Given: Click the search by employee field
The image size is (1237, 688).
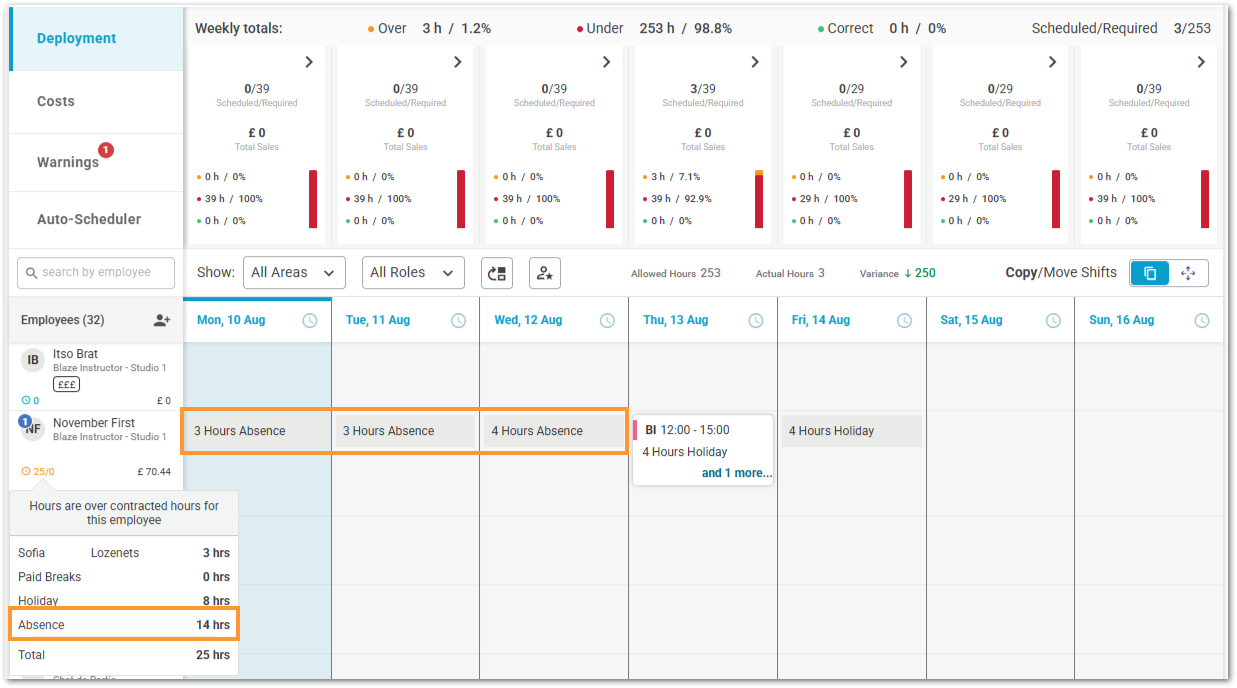Looking at the screenshot, I should click(x=96, y=273).
